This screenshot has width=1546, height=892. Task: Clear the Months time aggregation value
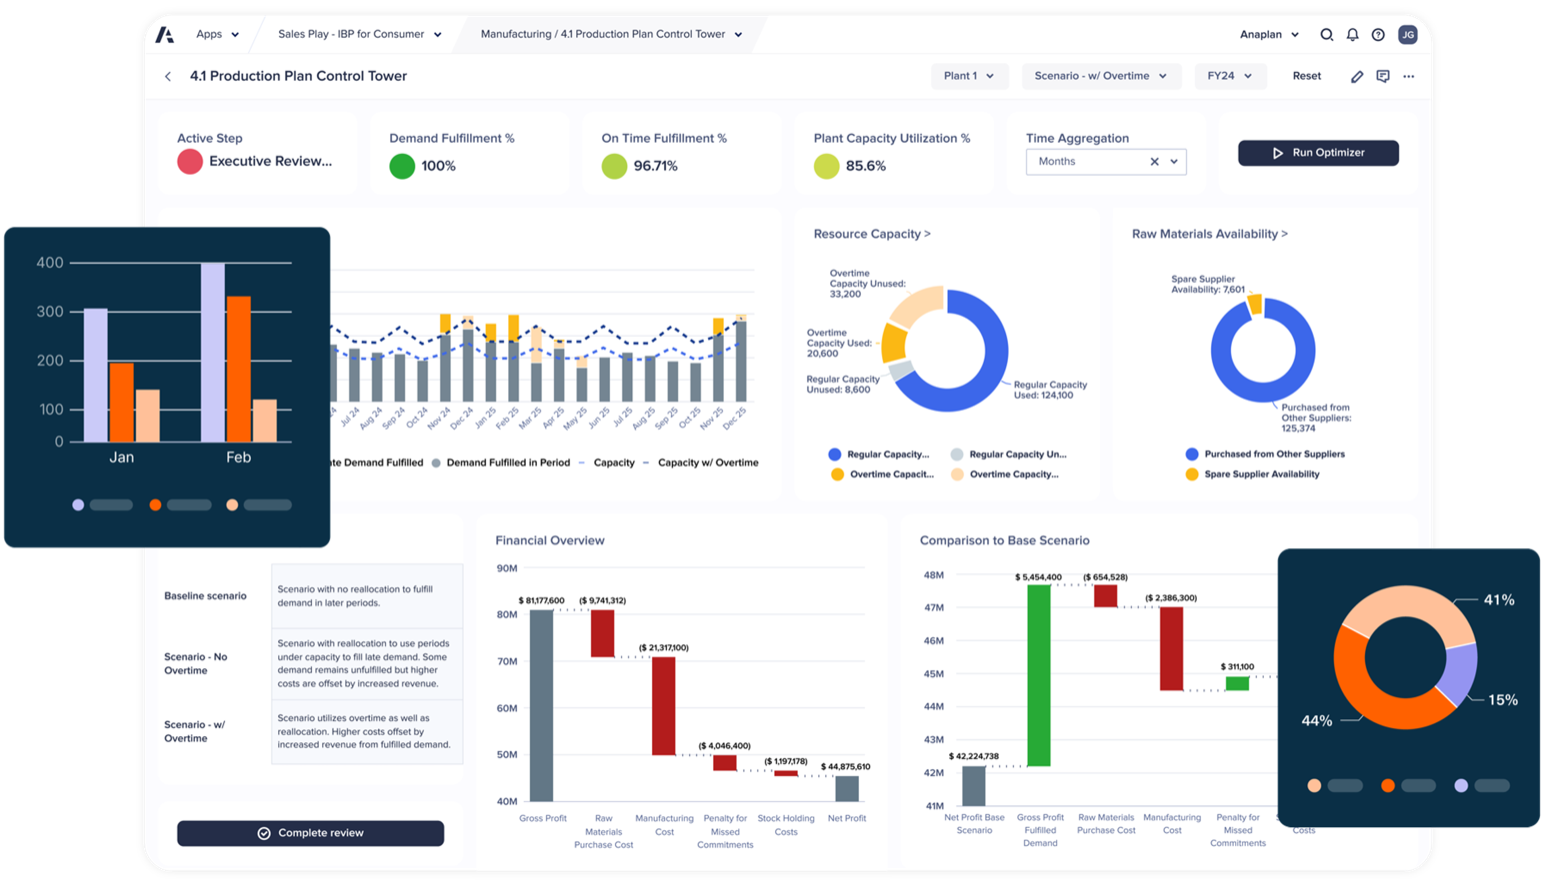click(1154, 162)
